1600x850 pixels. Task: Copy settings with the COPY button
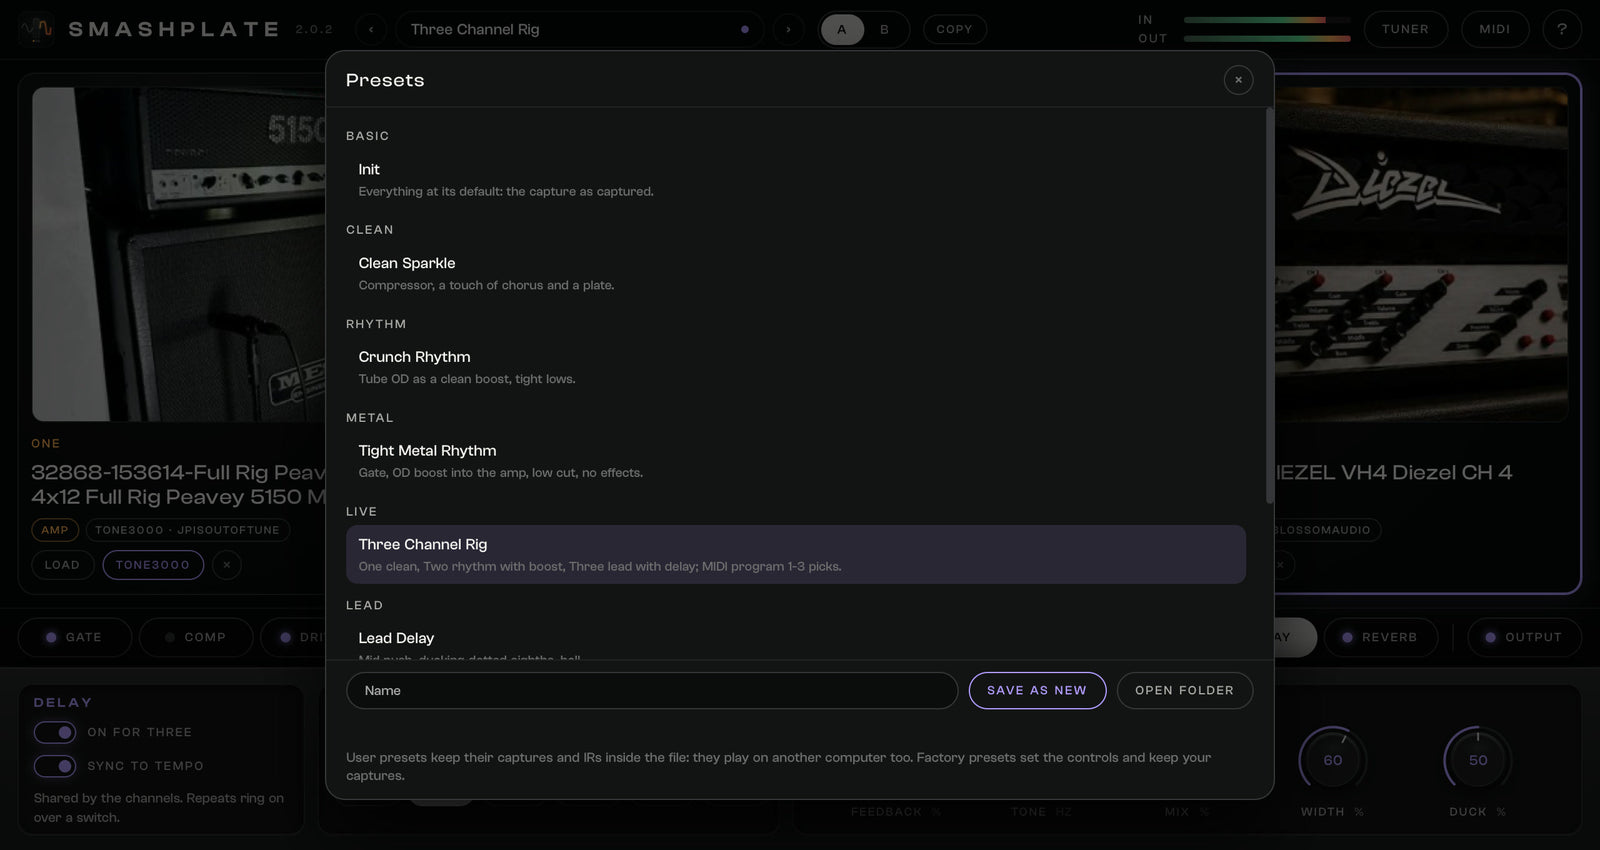click(954, 29)
